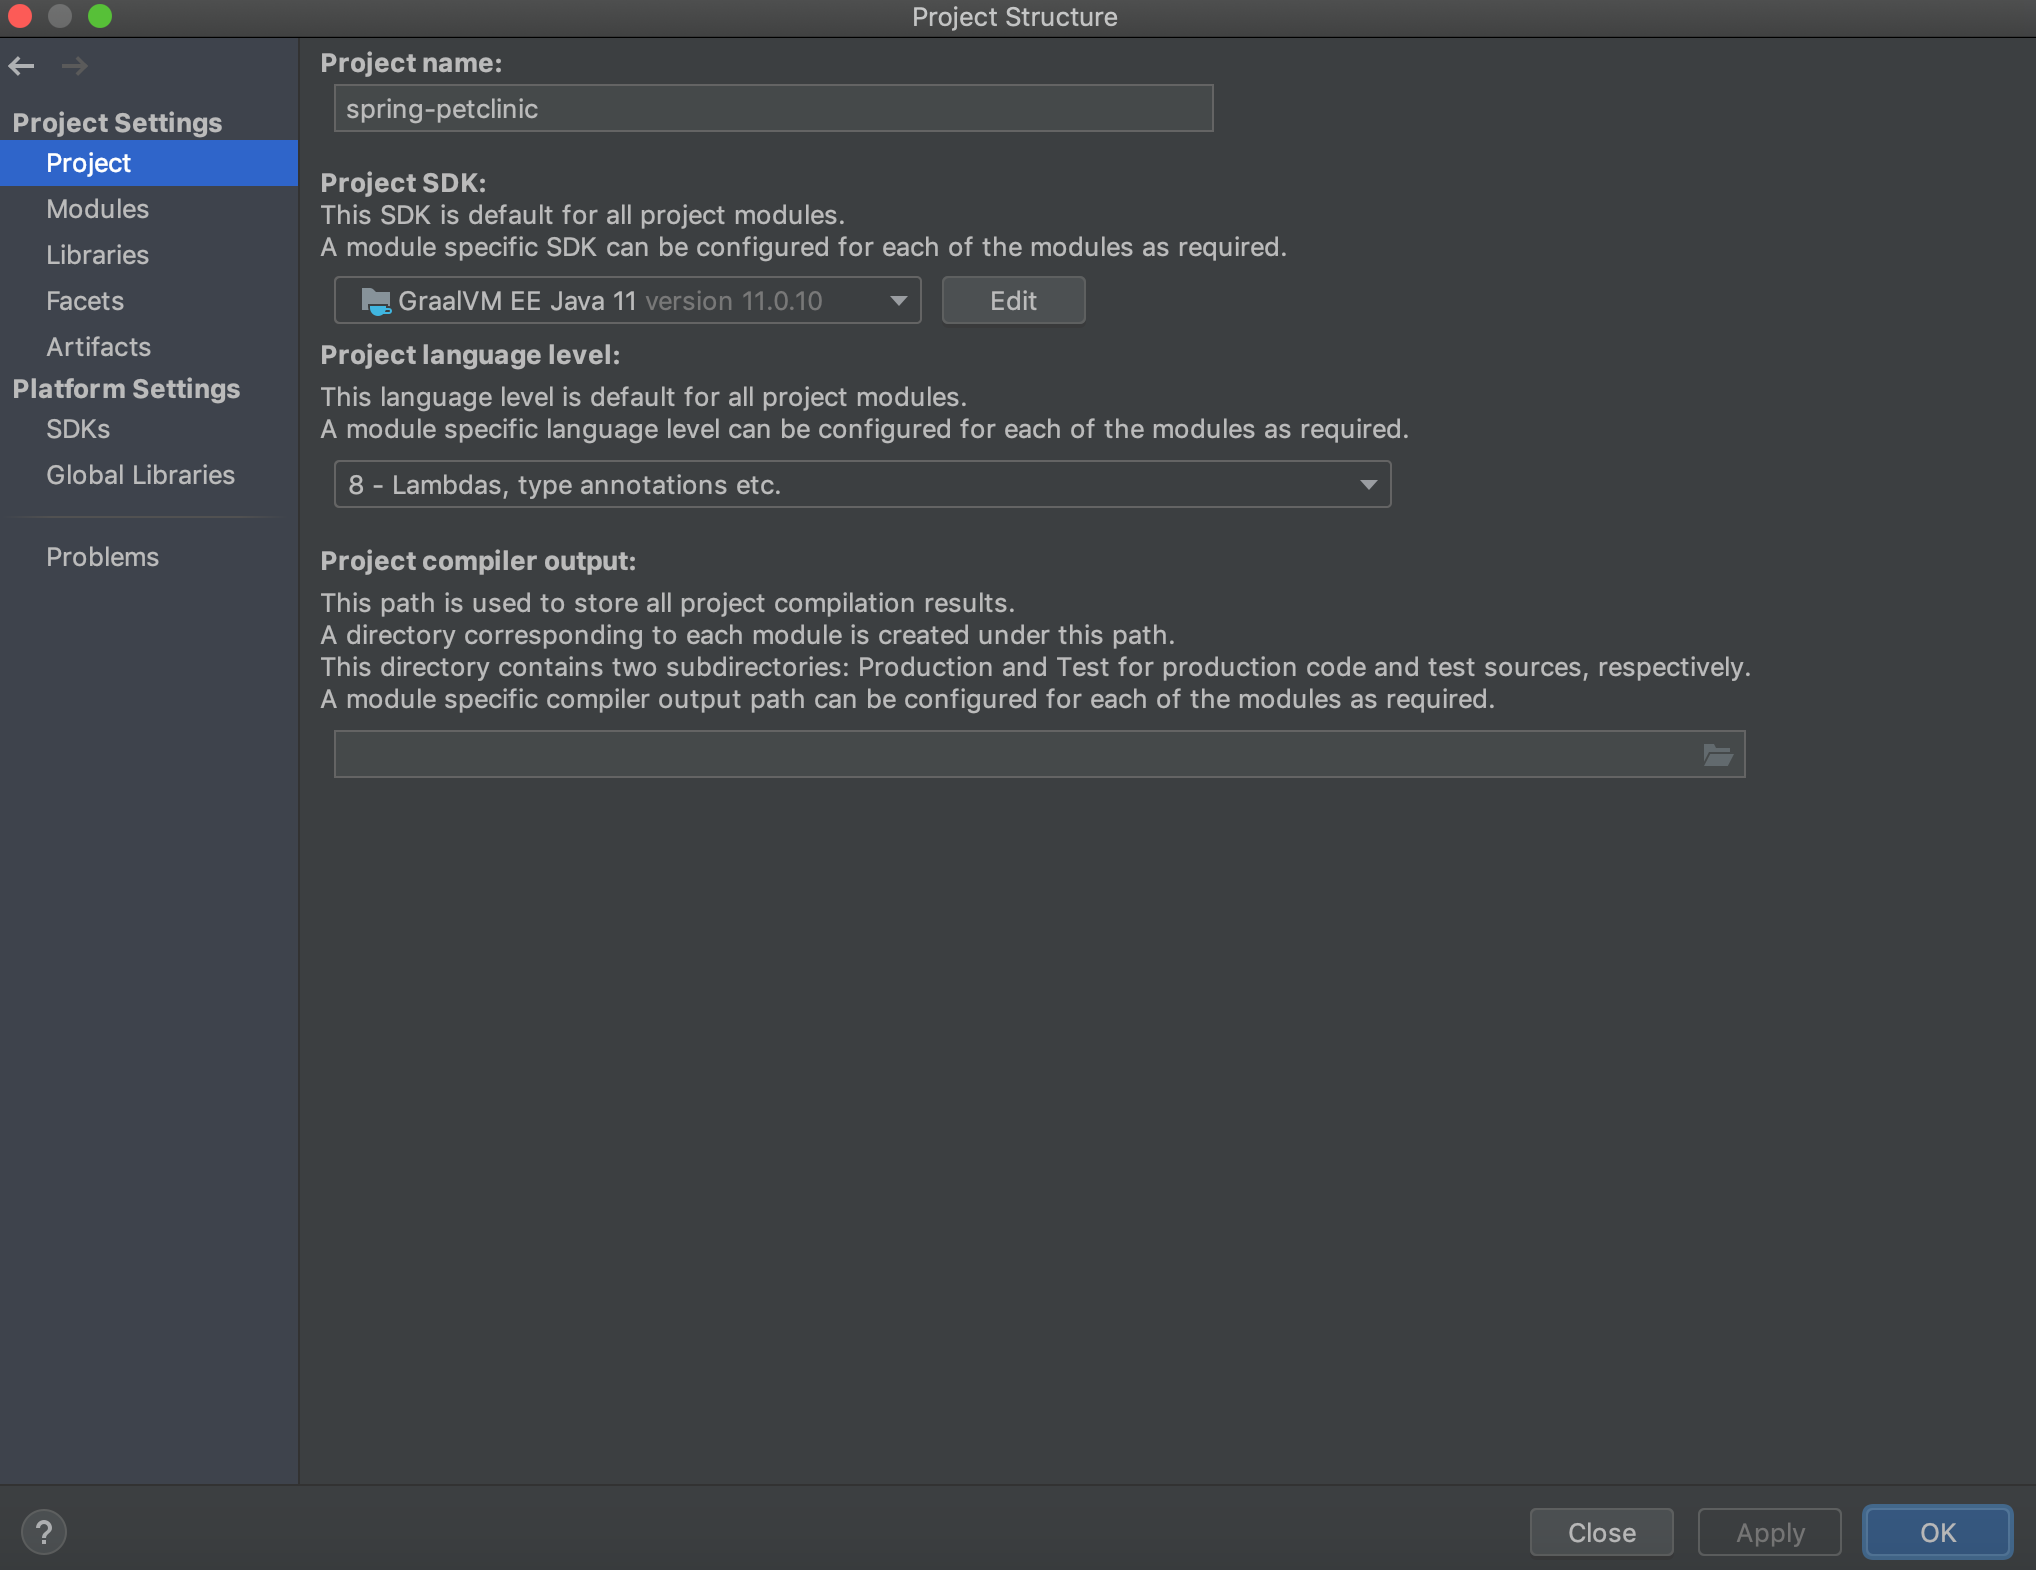Screen dimensions: 2036x1570
Task: Select language level 8 - Lambdas option
Action: click(859, 485)
